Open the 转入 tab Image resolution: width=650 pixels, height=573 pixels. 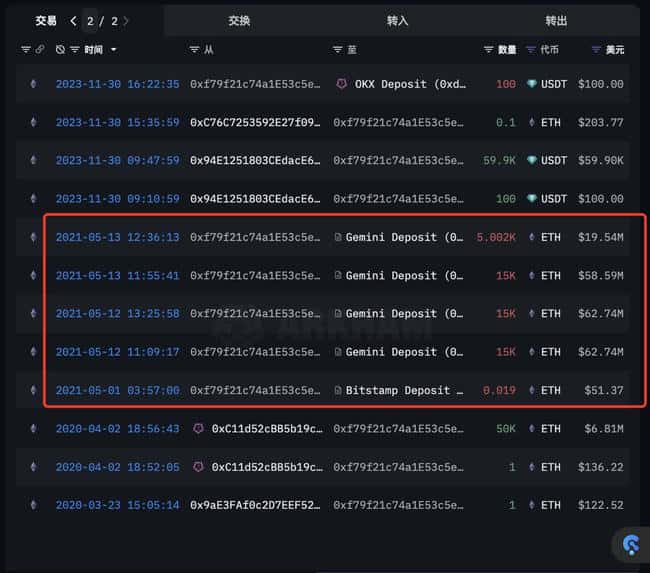398,21
